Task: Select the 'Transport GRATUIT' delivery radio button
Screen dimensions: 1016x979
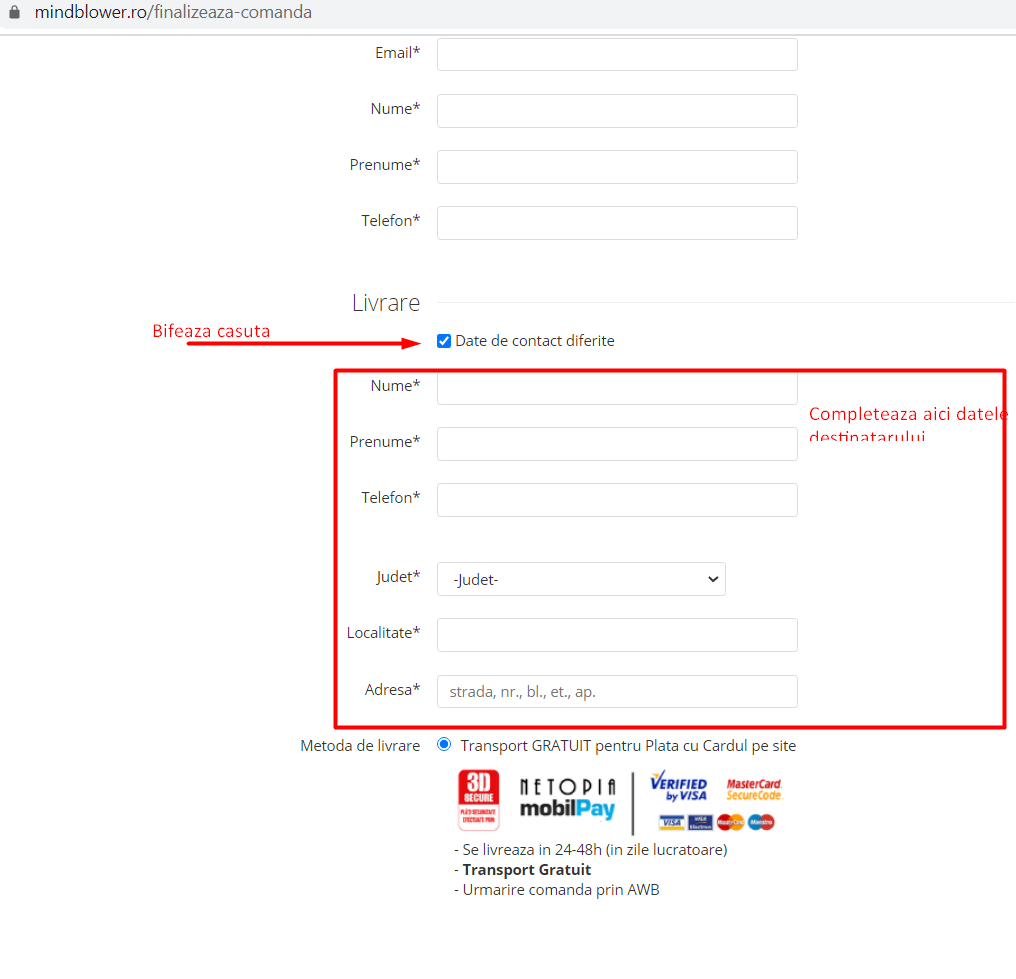Action: pos(444,745)
